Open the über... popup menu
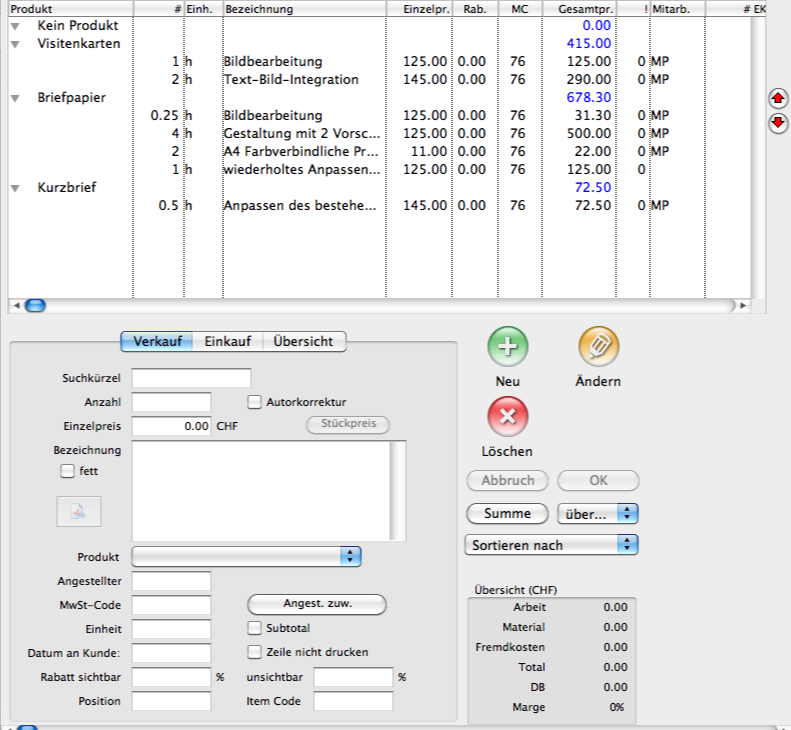 click(597, 513)
